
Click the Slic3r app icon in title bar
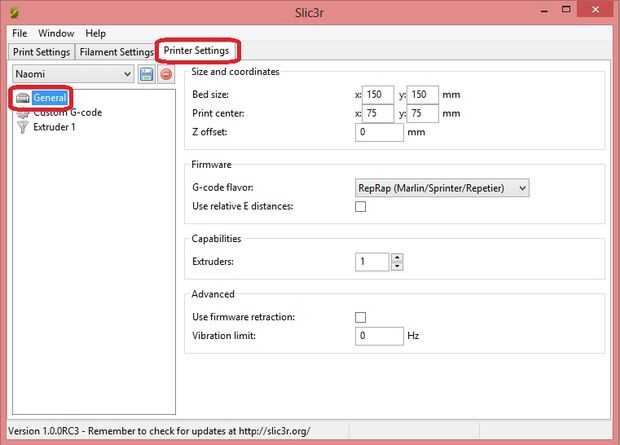(x=14, y=12)
